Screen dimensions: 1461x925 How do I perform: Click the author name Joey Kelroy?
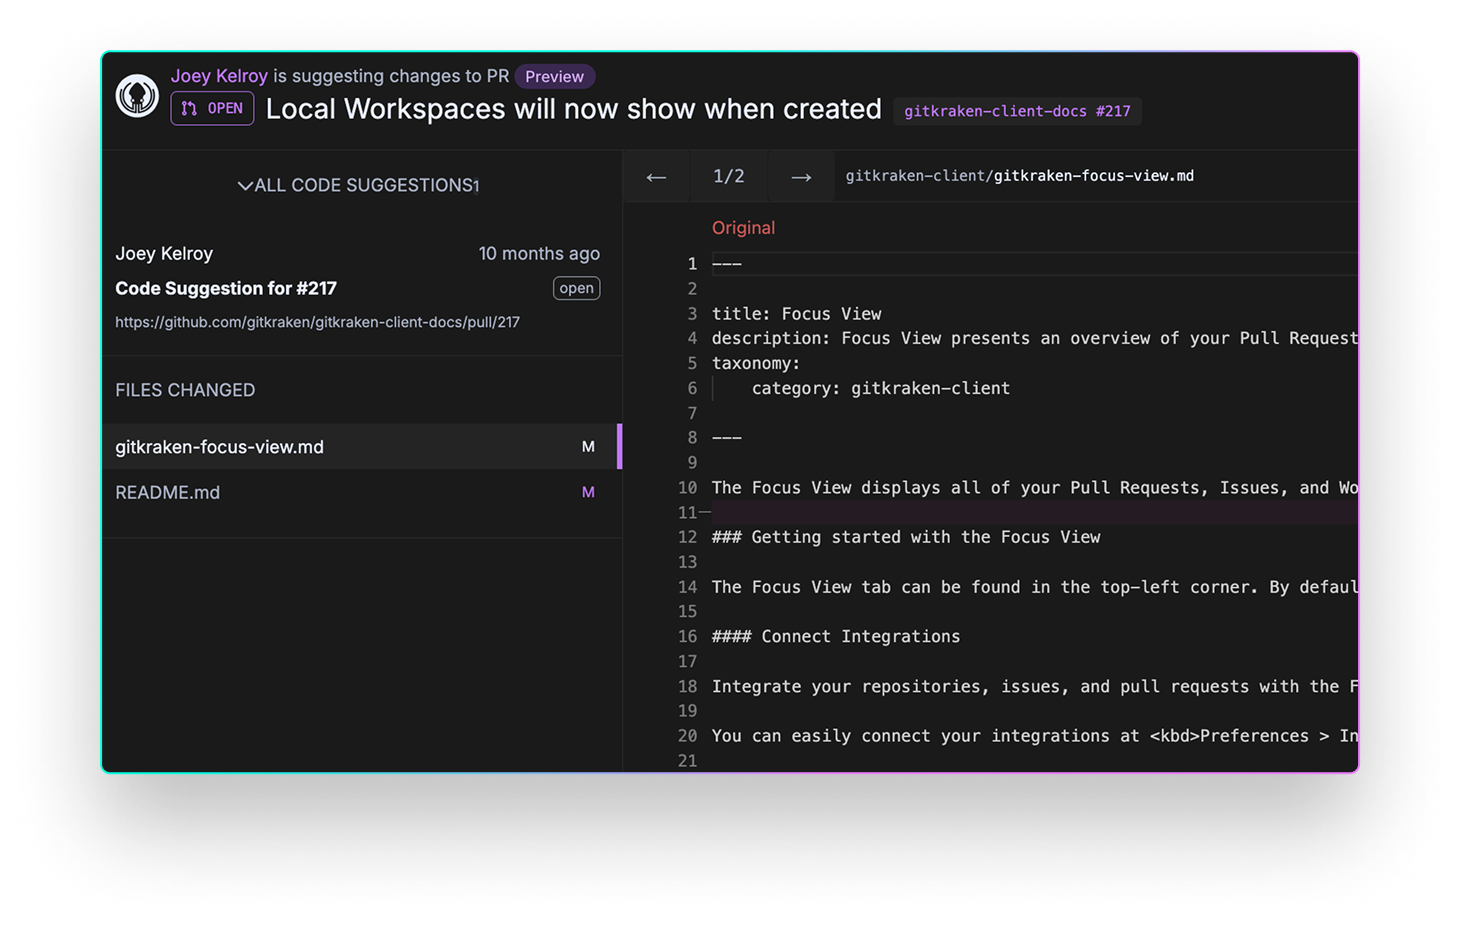[x=219, y=76]
